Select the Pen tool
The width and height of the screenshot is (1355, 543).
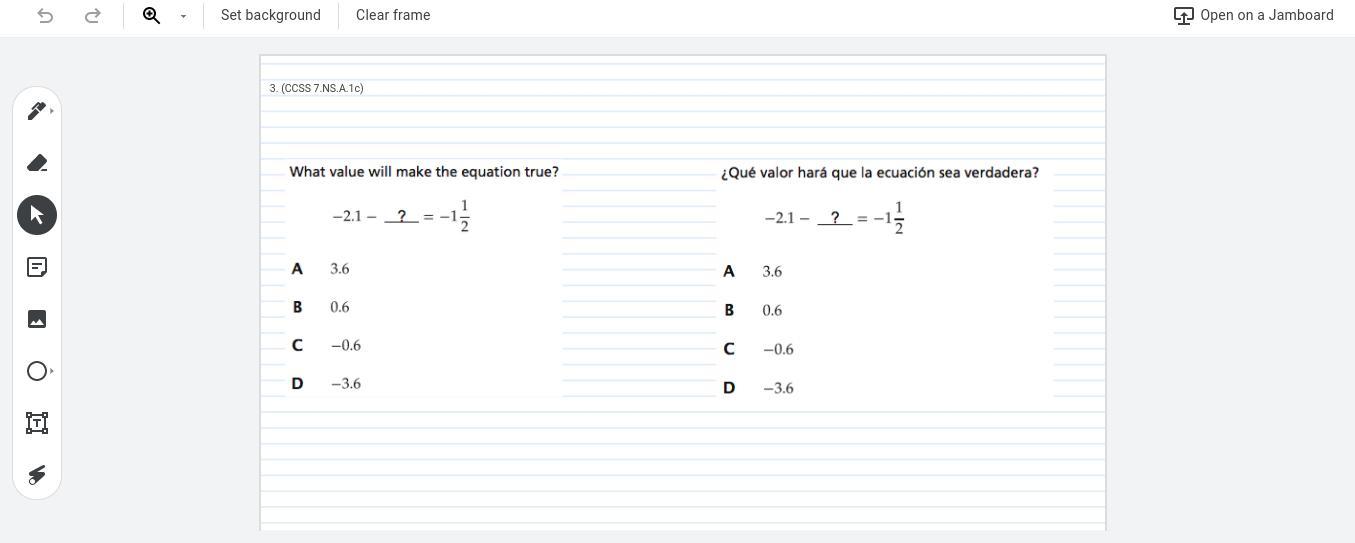coord(36,111)
